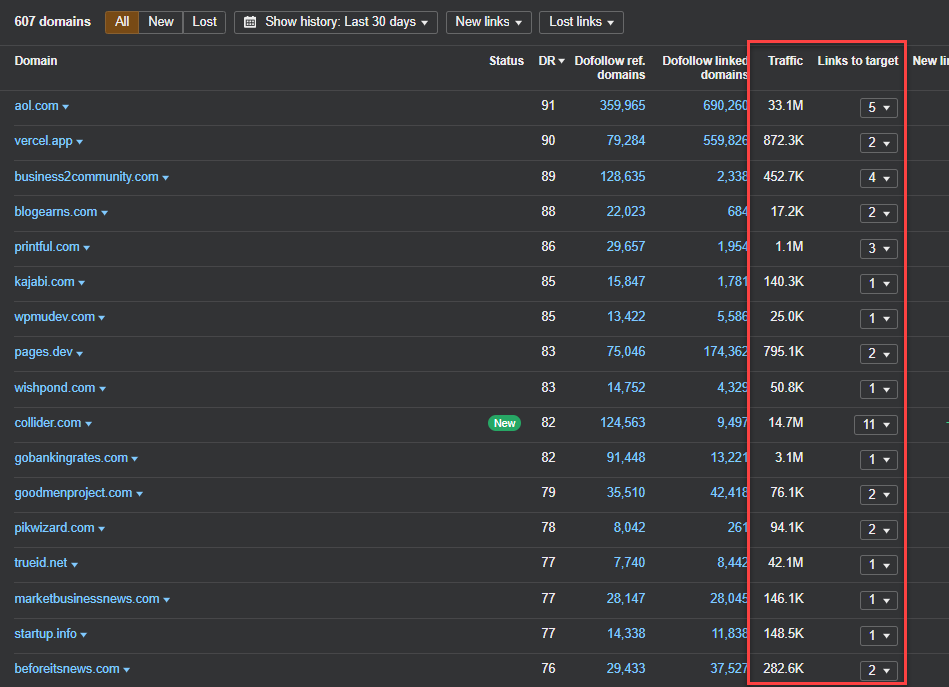Screen dimensions: 949x687
Task: Open the printful.com domain link
Action: point(47,247)
